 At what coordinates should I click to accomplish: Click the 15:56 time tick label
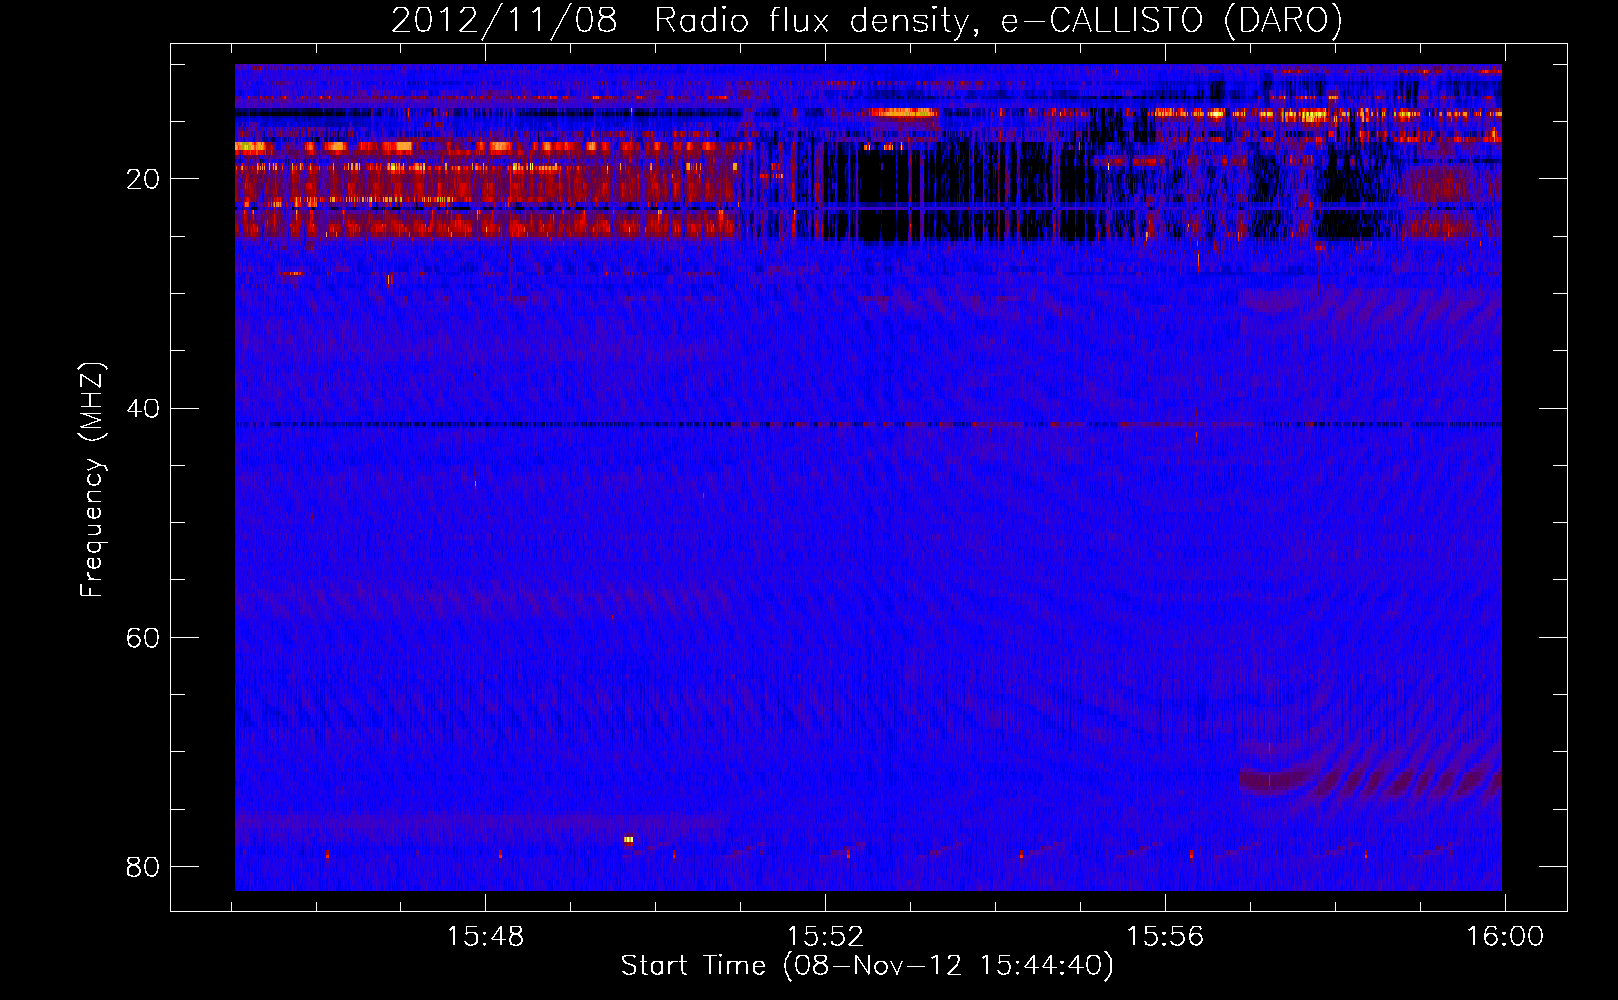pyautogui.click(x=1165, y=937)
